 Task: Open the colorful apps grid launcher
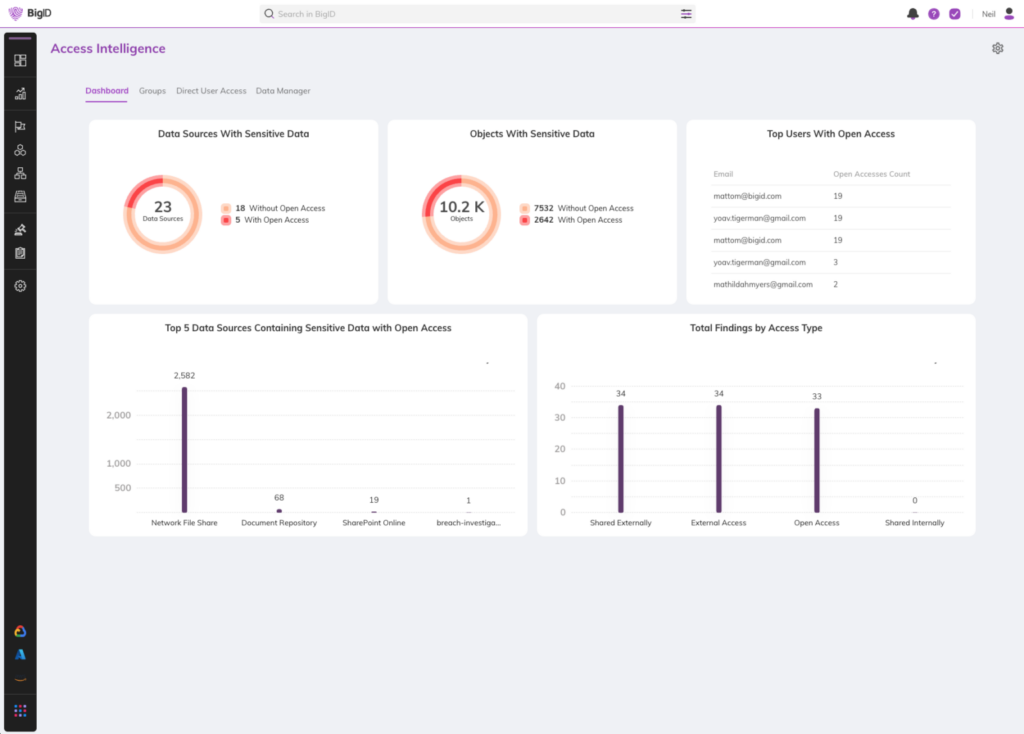[20, 711]
